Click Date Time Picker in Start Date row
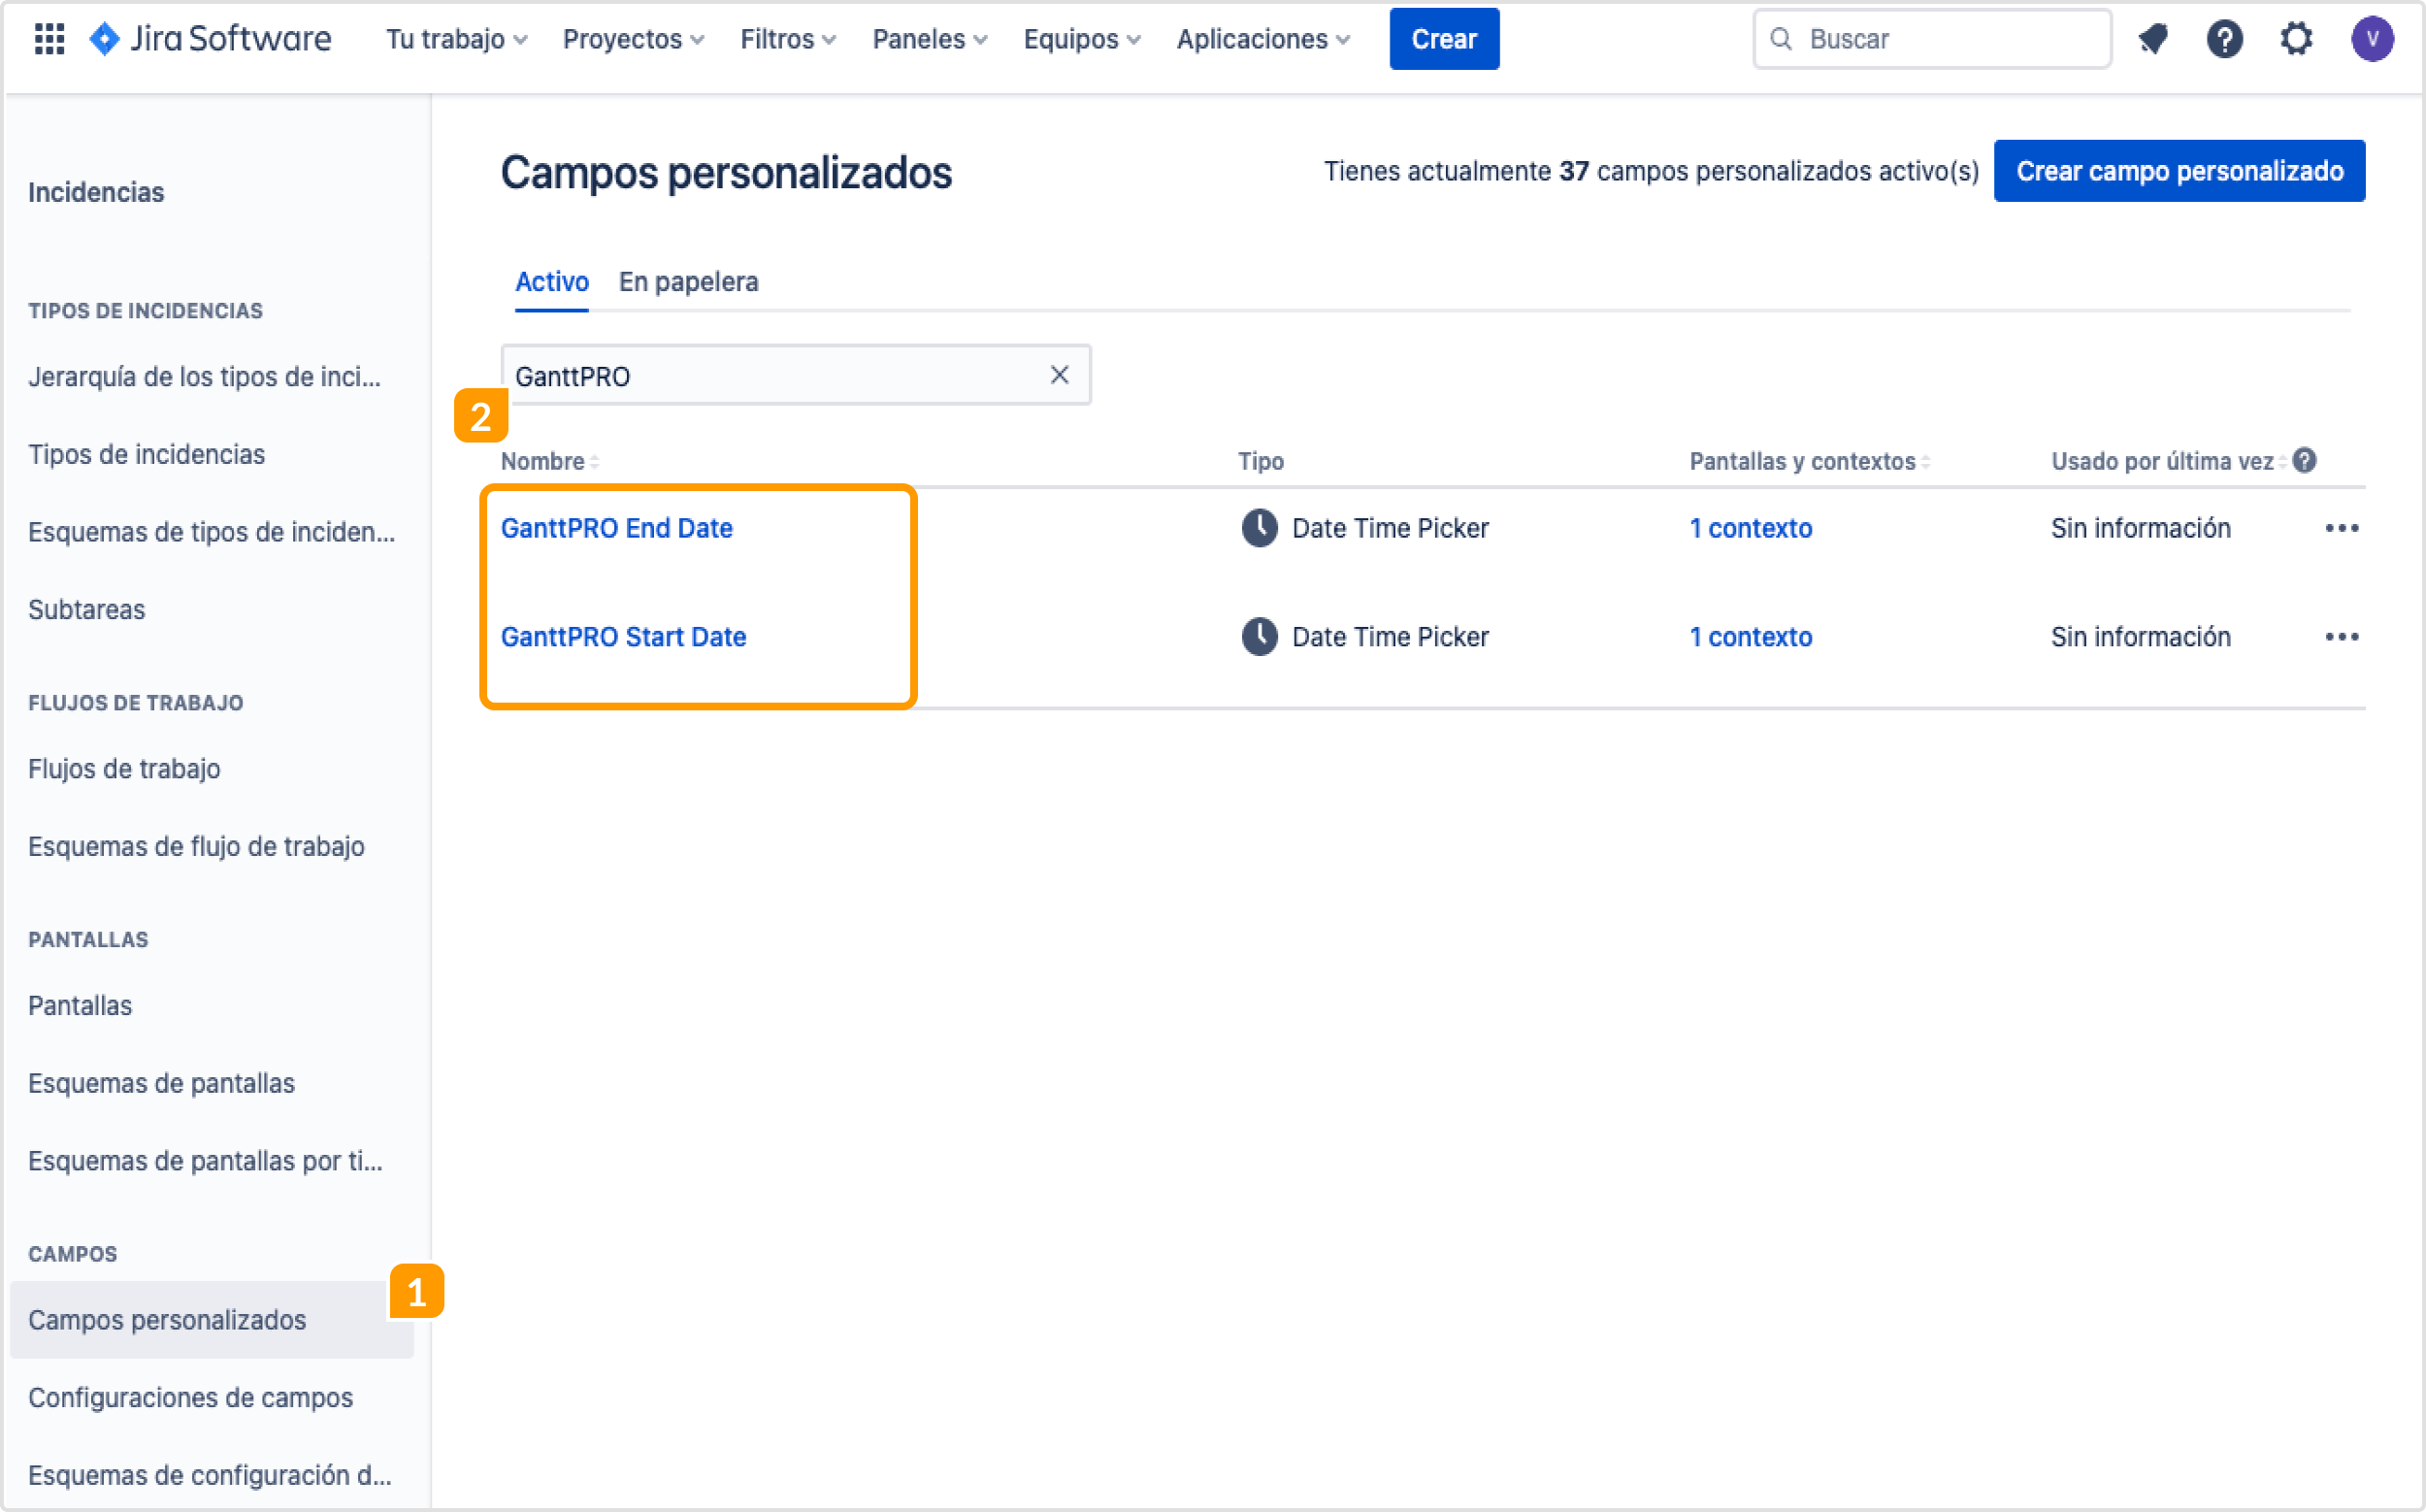This screenshot has width=2426, height=1512. (x=1390, y=637)
